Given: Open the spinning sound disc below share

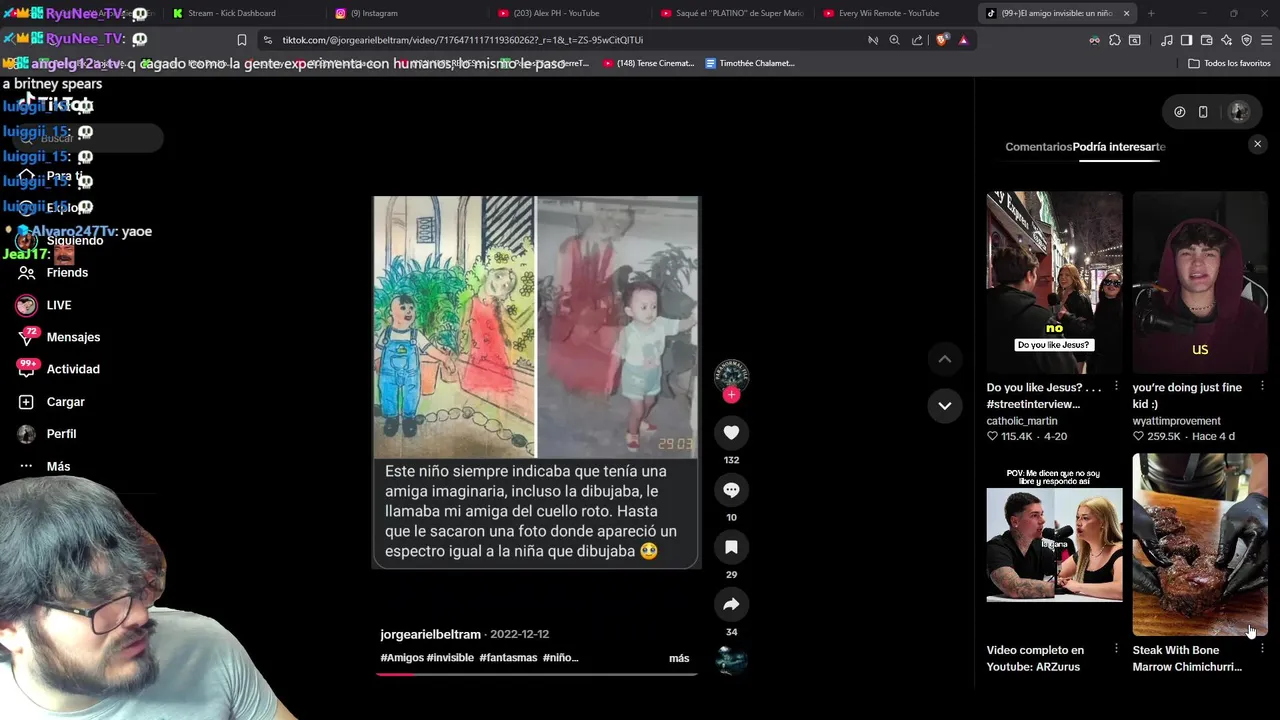Looking at the screenshot, I should [731, 660].
